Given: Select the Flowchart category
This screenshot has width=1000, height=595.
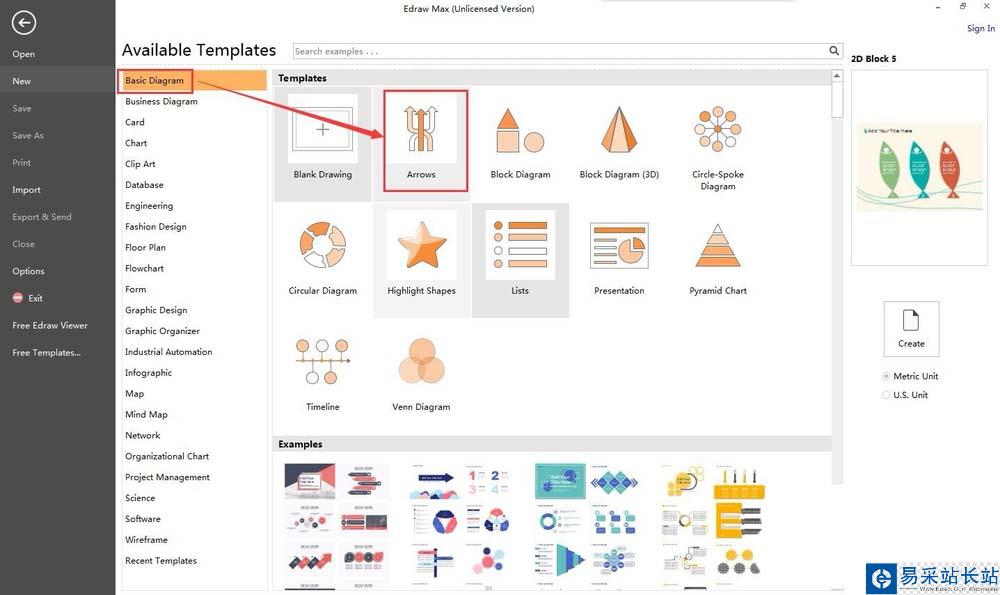Looking at the screenshot, I should point(144,268).
